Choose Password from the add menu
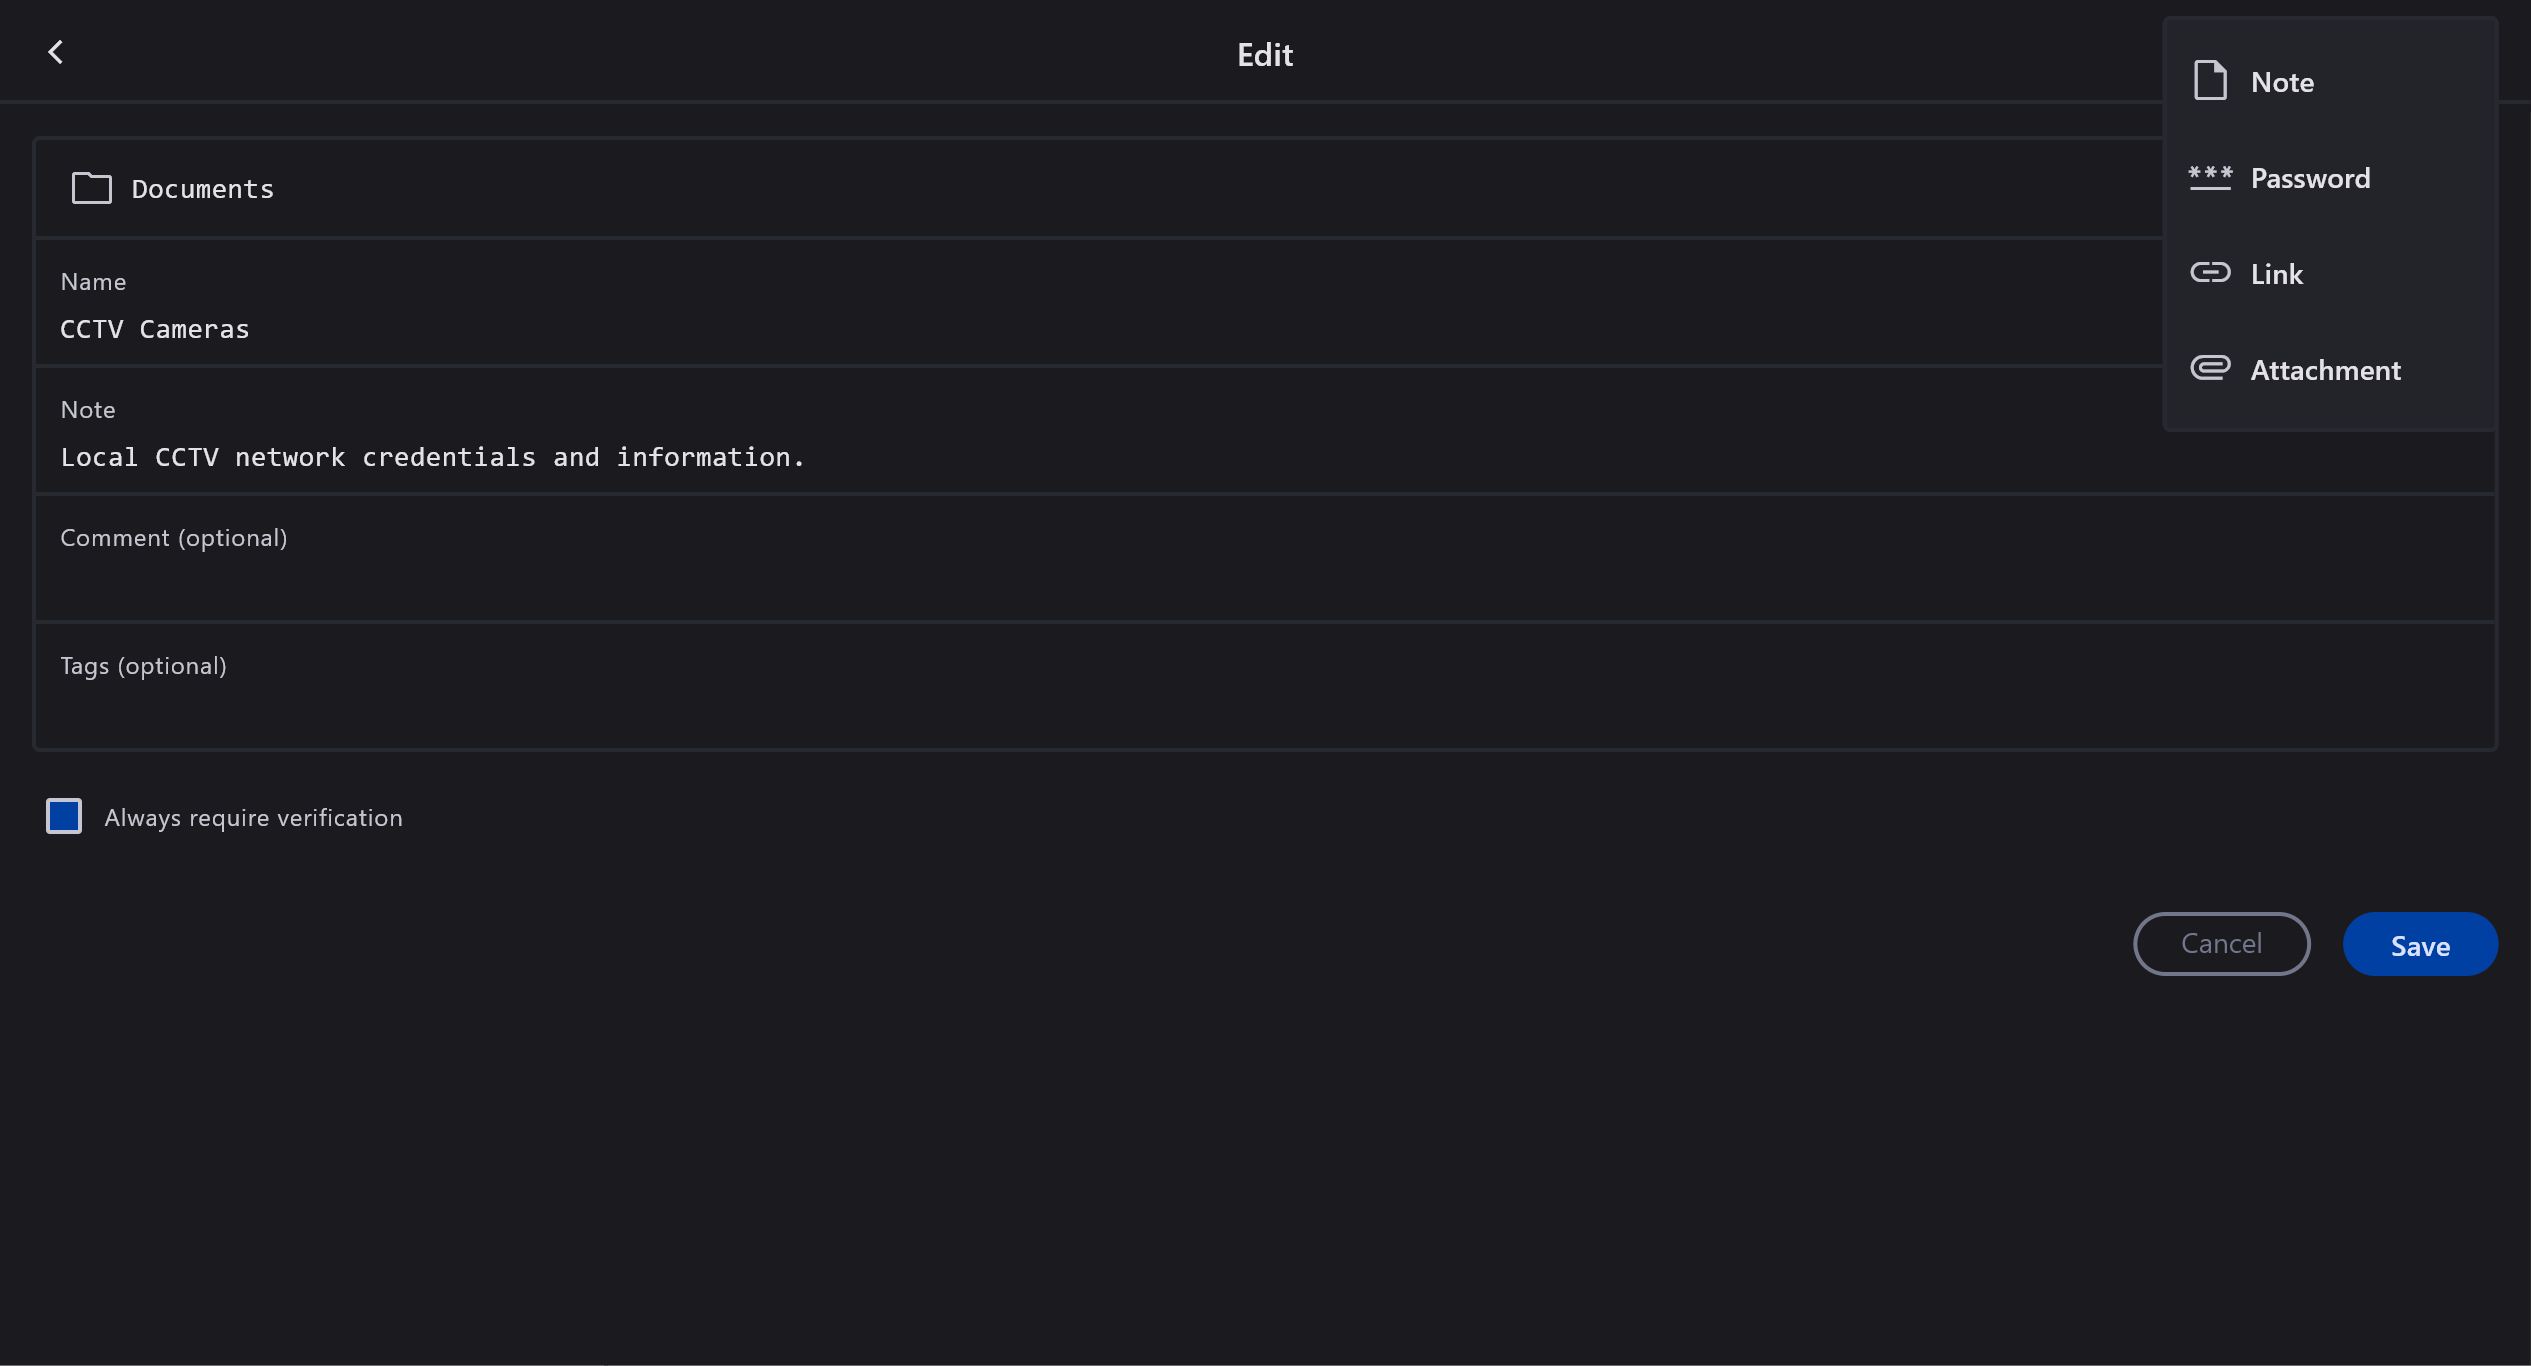 (2310, 178)
